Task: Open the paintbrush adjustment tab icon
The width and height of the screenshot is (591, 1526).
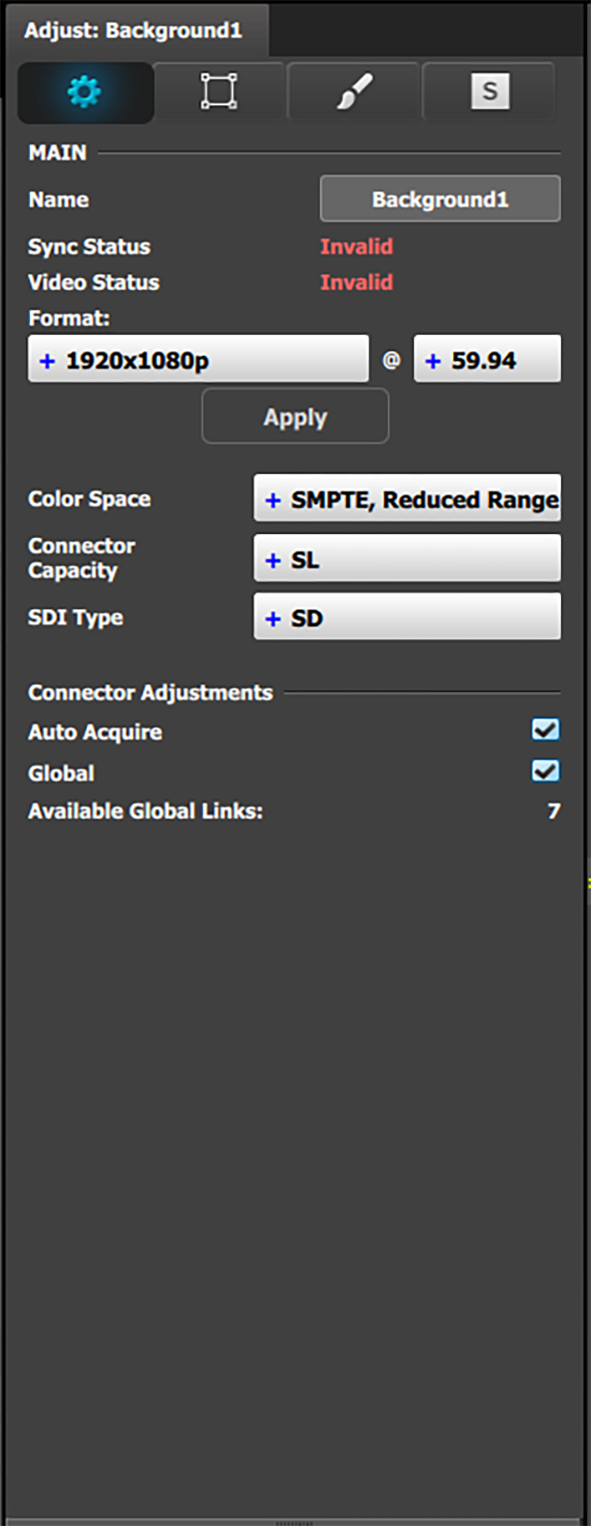Action: (353, 92)
